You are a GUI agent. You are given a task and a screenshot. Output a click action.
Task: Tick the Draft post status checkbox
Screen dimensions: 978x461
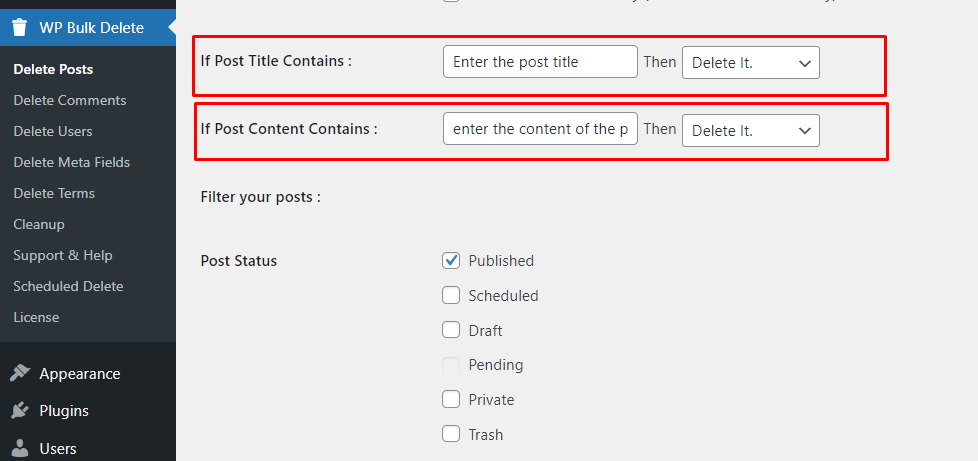tap(451, 331)
